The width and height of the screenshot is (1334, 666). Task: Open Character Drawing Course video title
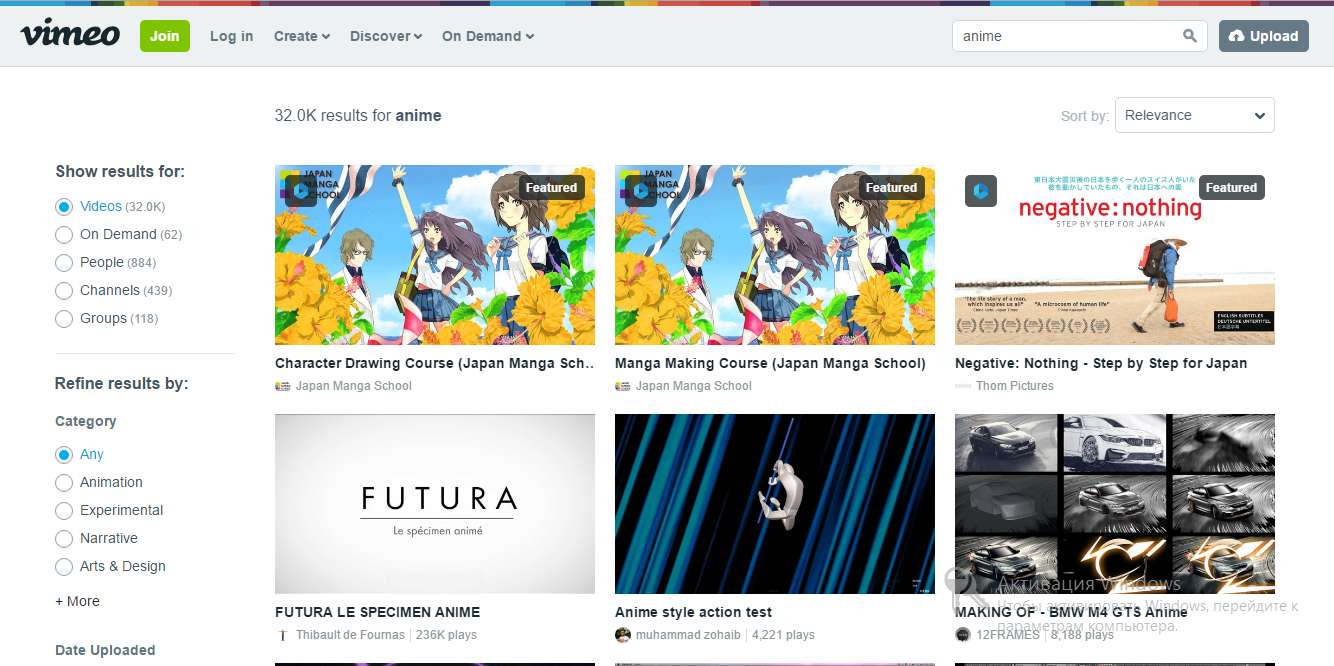pyautogui.click(x=435, y=364)
